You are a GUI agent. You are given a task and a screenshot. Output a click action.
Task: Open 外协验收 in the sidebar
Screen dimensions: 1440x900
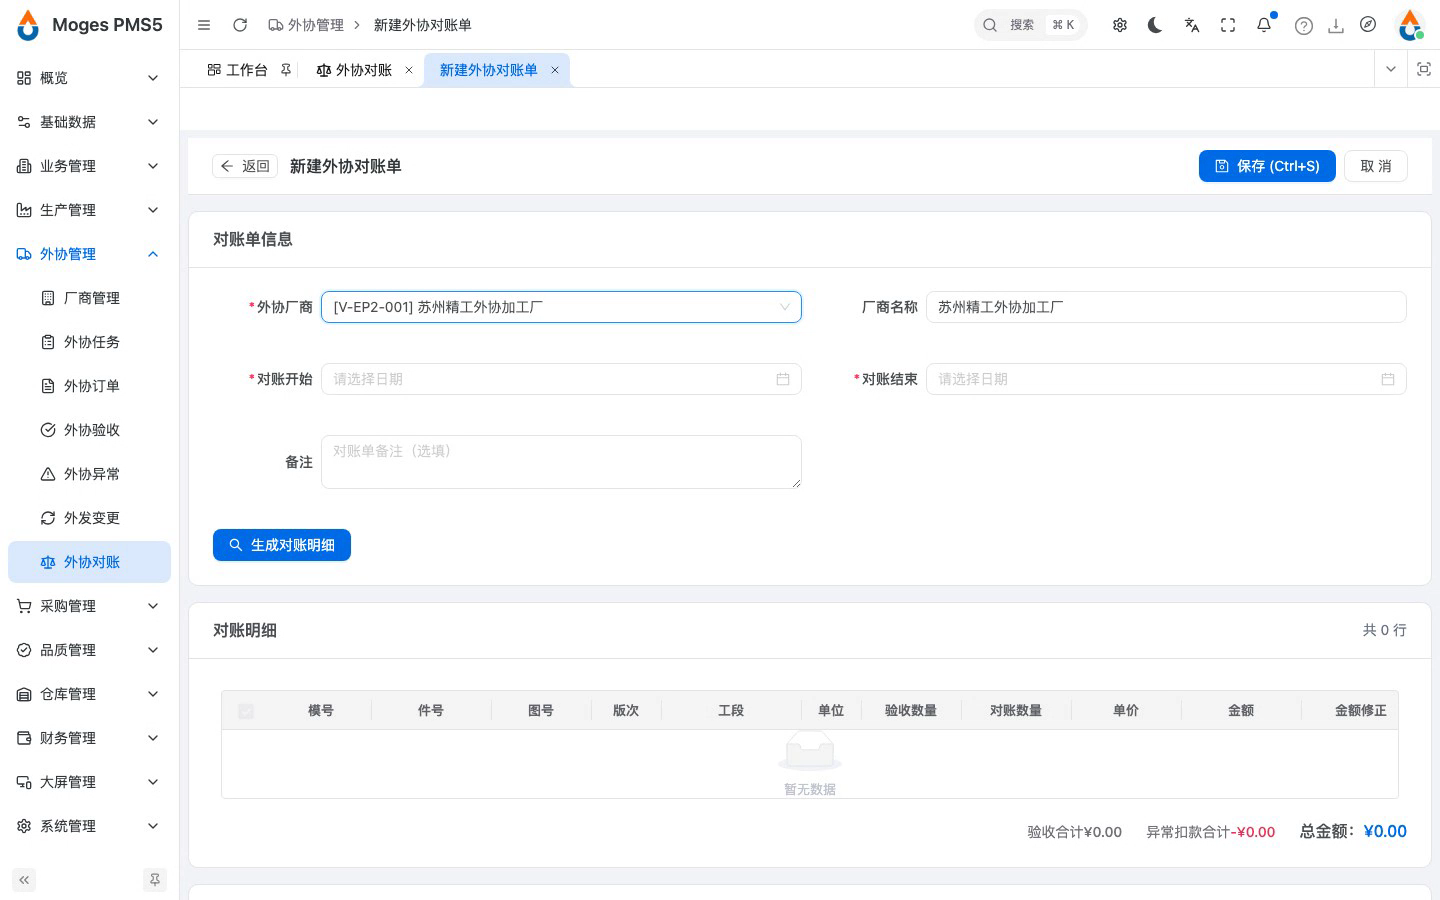pos(89,430)
